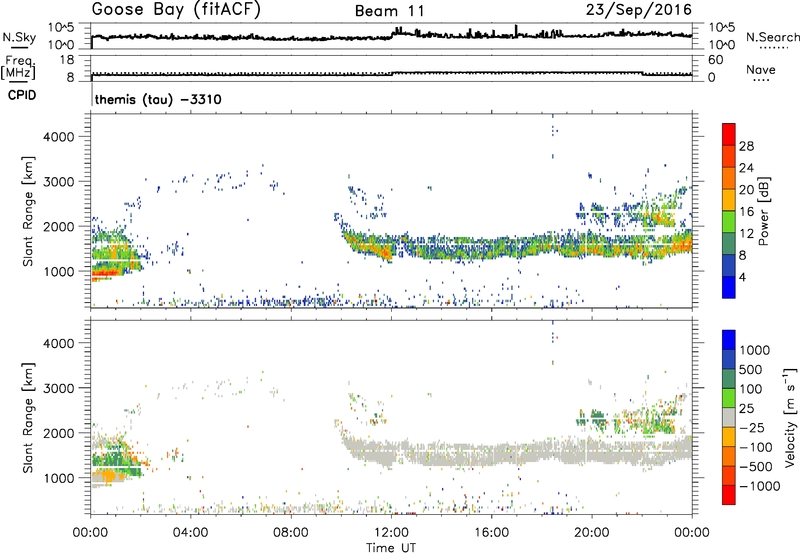Click the 12 dB colorbar label
The image size is (800, 554).
click(746, 233)
